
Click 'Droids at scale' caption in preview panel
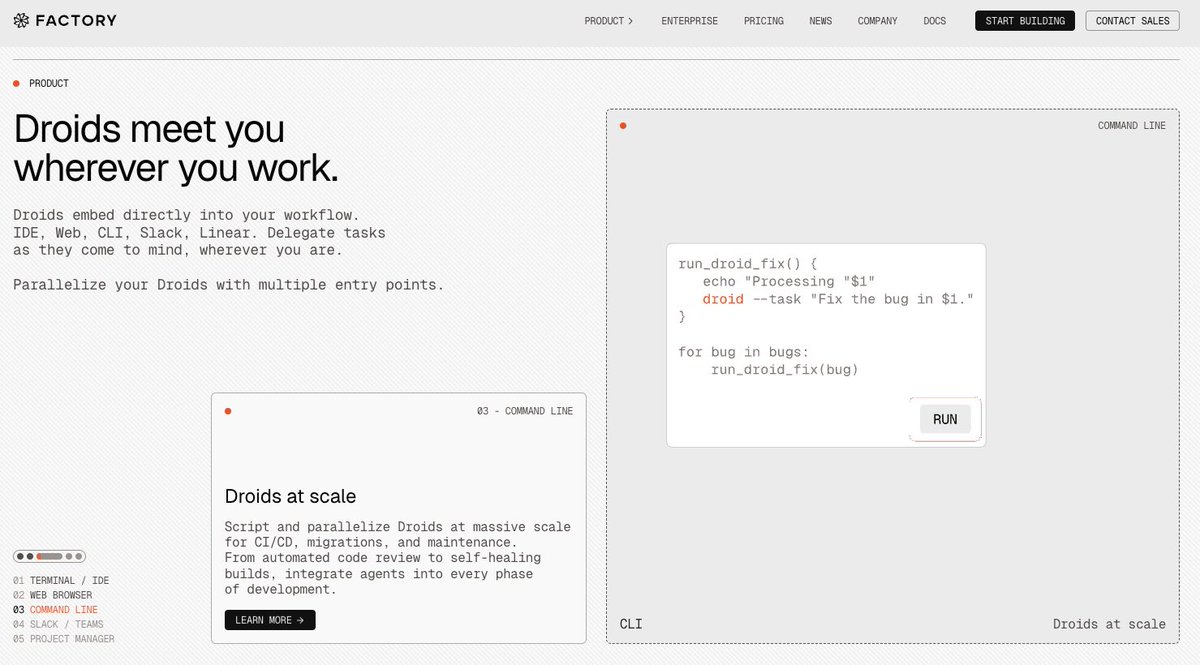[x=1109, y=624]
